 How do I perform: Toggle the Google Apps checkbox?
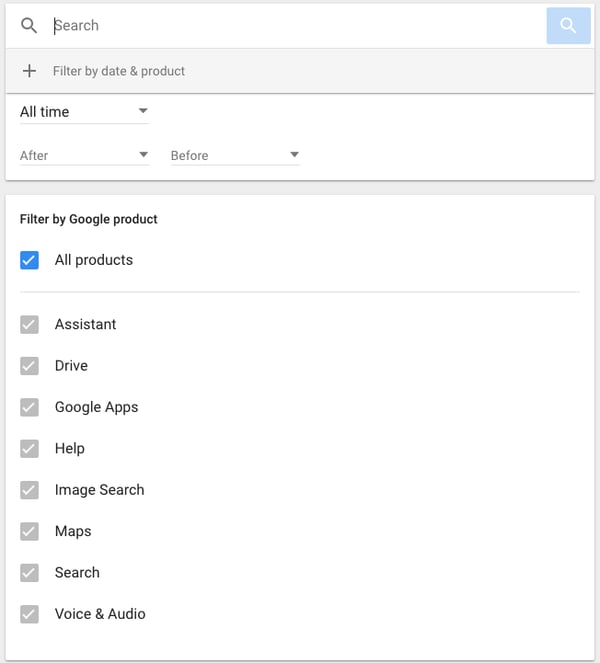pos(30,407)
